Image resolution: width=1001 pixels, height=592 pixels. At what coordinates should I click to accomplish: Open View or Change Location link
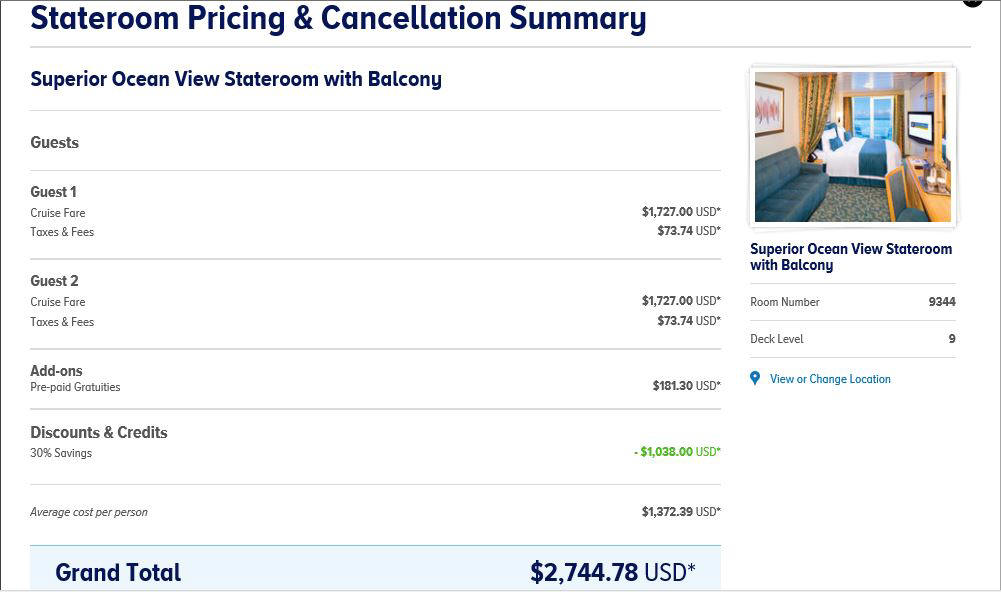(830, 379)
